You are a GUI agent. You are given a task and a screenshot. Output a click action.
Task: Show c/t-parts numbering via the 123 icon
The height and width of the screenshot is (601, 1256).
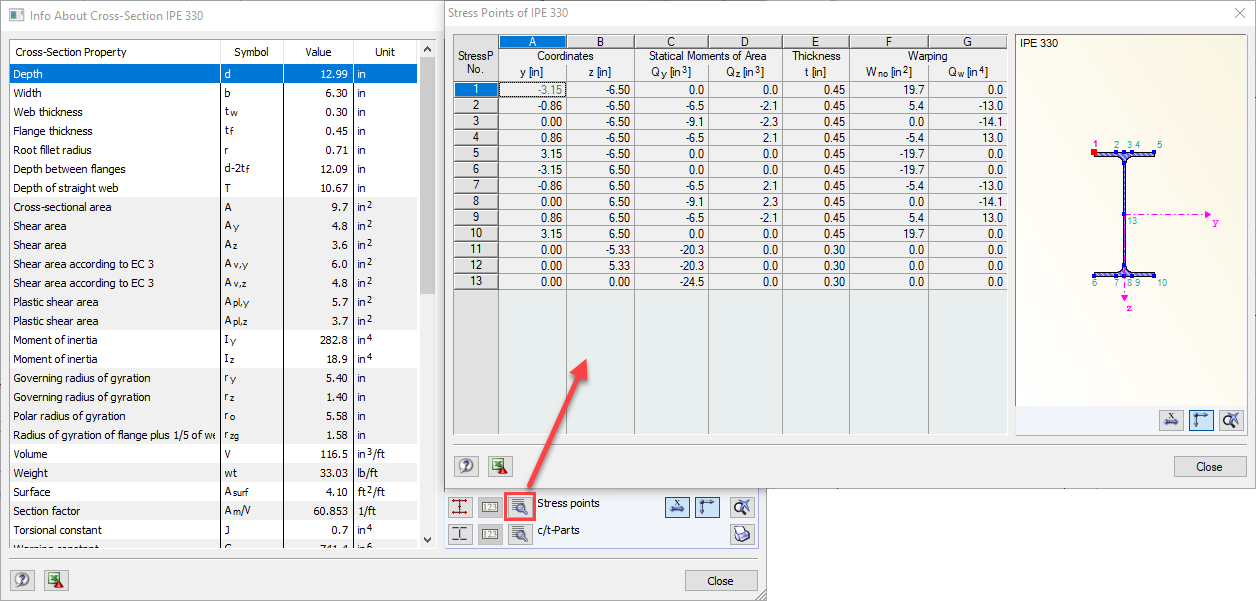(x=490, y=534)
